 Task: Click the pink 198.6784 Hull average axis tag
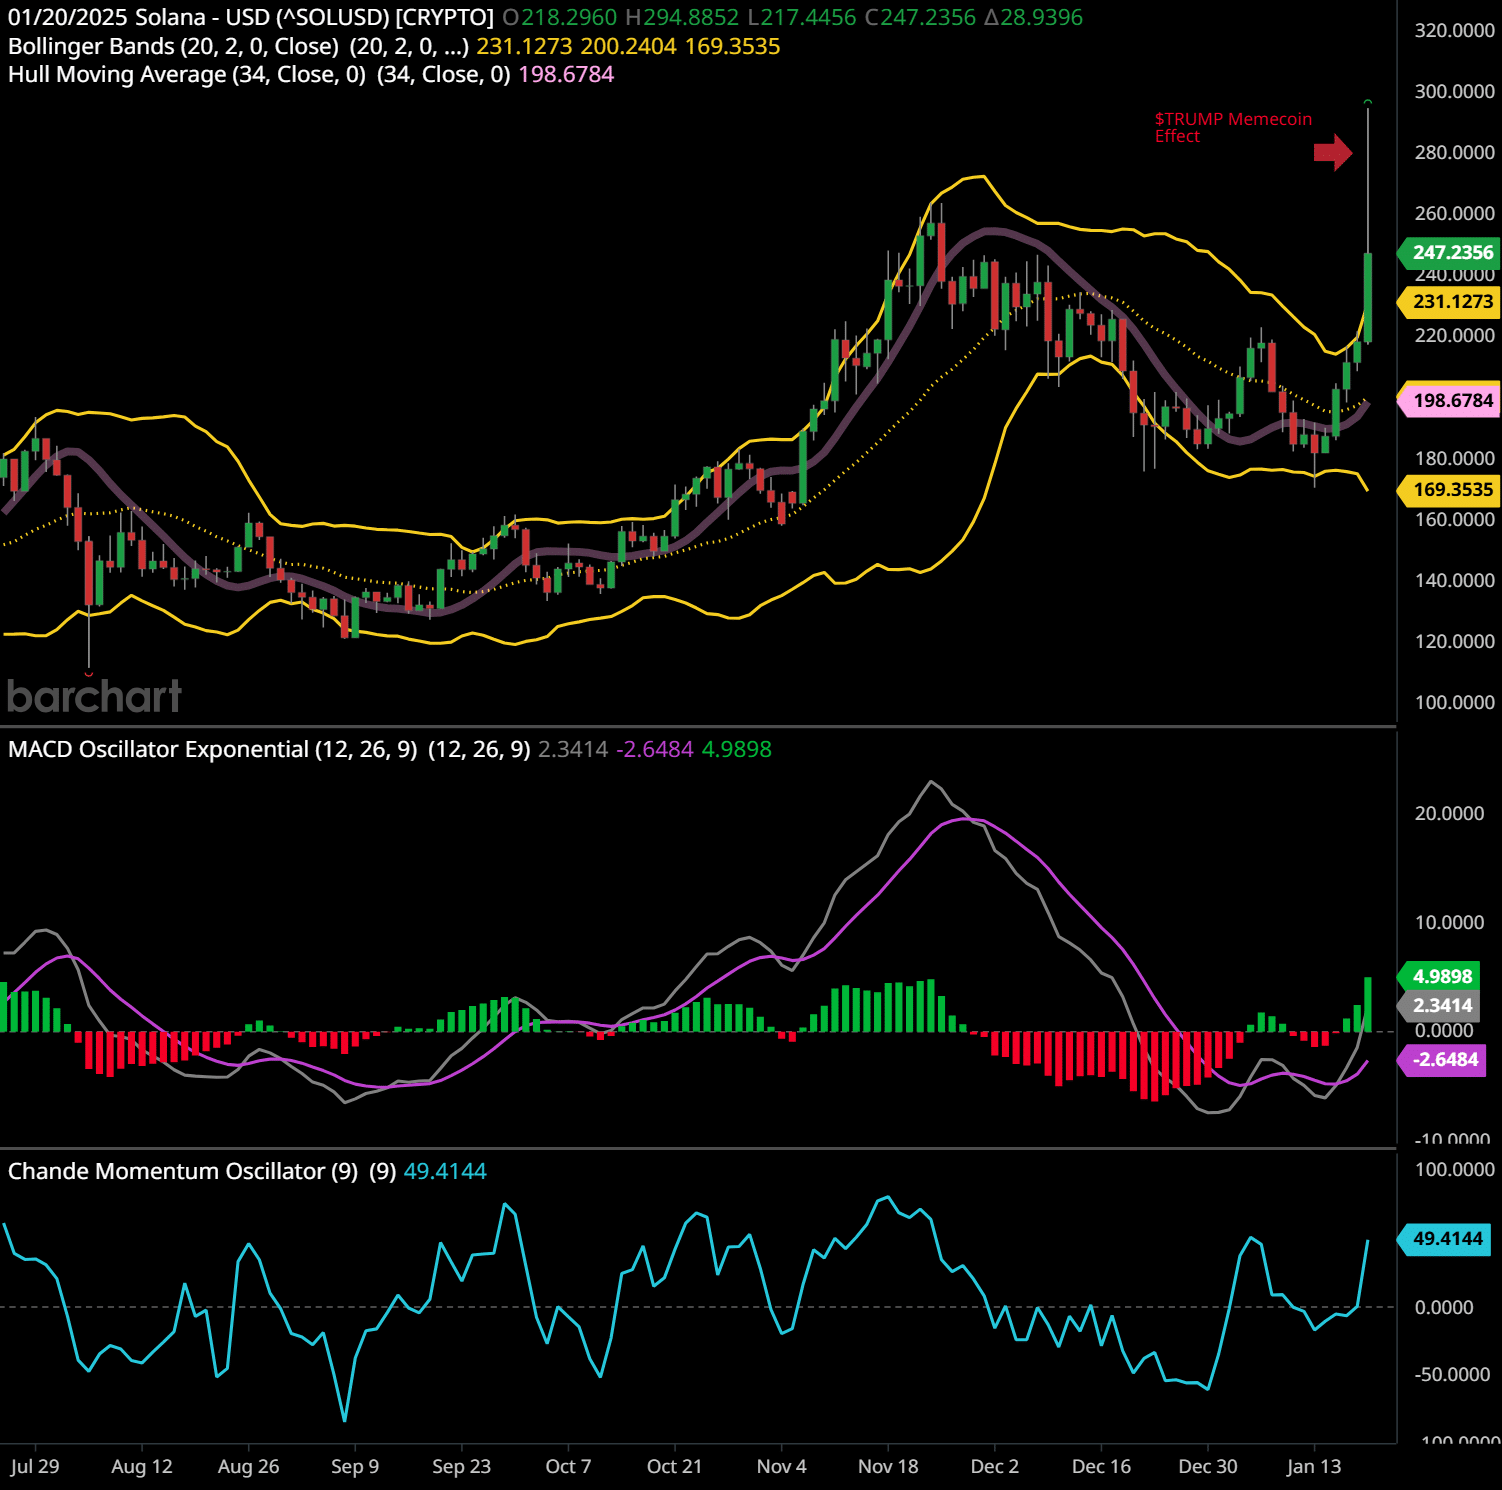1449,400
